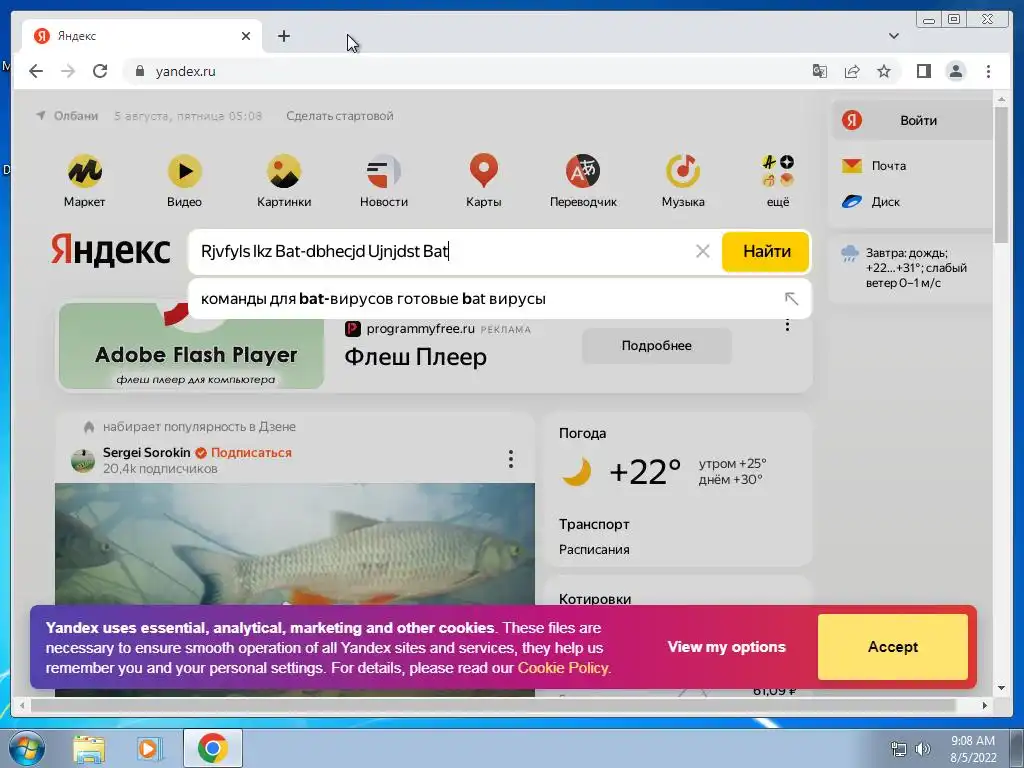Share this page icon in address bar
The height and width of the screenshot is (768, 1024).
852,71
